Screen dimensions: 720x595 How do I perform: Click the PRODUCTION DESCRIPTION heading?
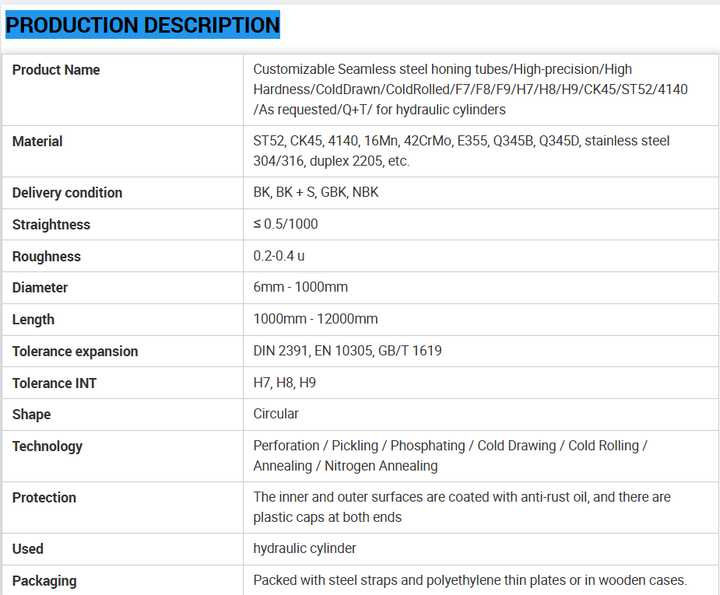pos(143,25)
